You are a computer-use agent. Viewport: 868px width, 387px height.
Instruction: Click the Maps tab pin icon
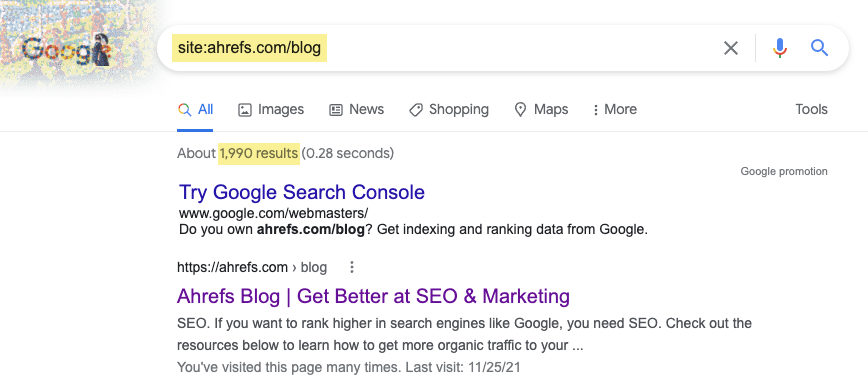tap(520, 110)
